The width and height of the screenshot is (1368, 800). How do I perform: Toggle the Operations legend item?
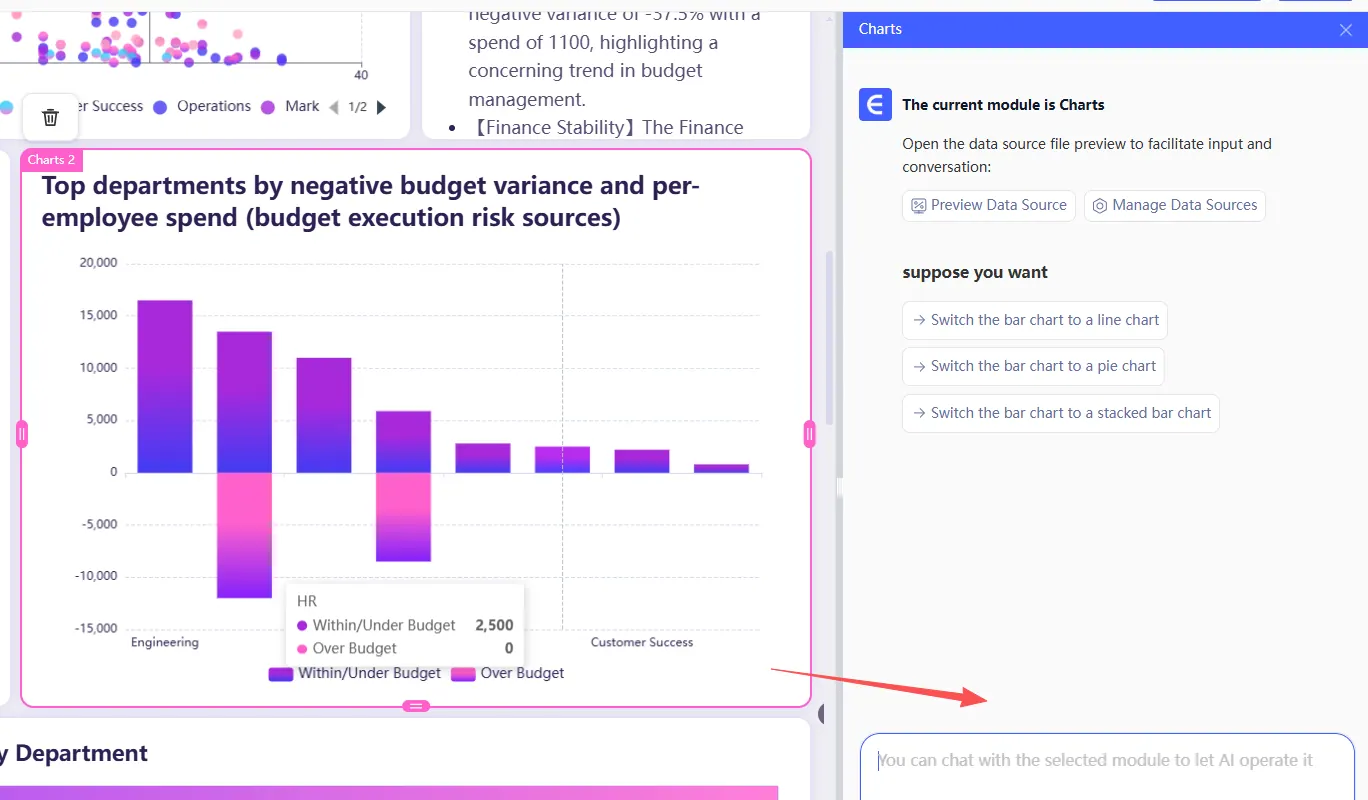tap(202, 106)
